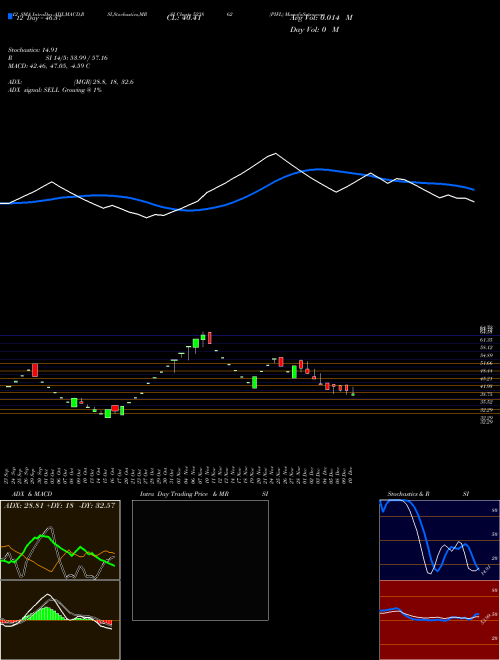Viewport: 500px width, 660px height.
Task: Open the blue Stochastics chart panel
Action: [x=439, y=540]
